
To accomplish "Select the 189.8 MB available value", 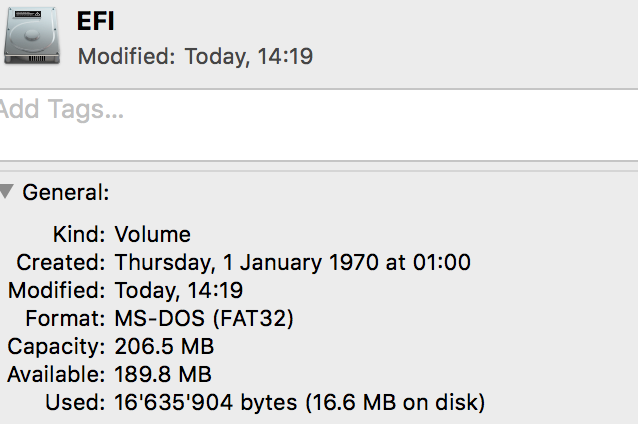I will [x=163, y=375].
